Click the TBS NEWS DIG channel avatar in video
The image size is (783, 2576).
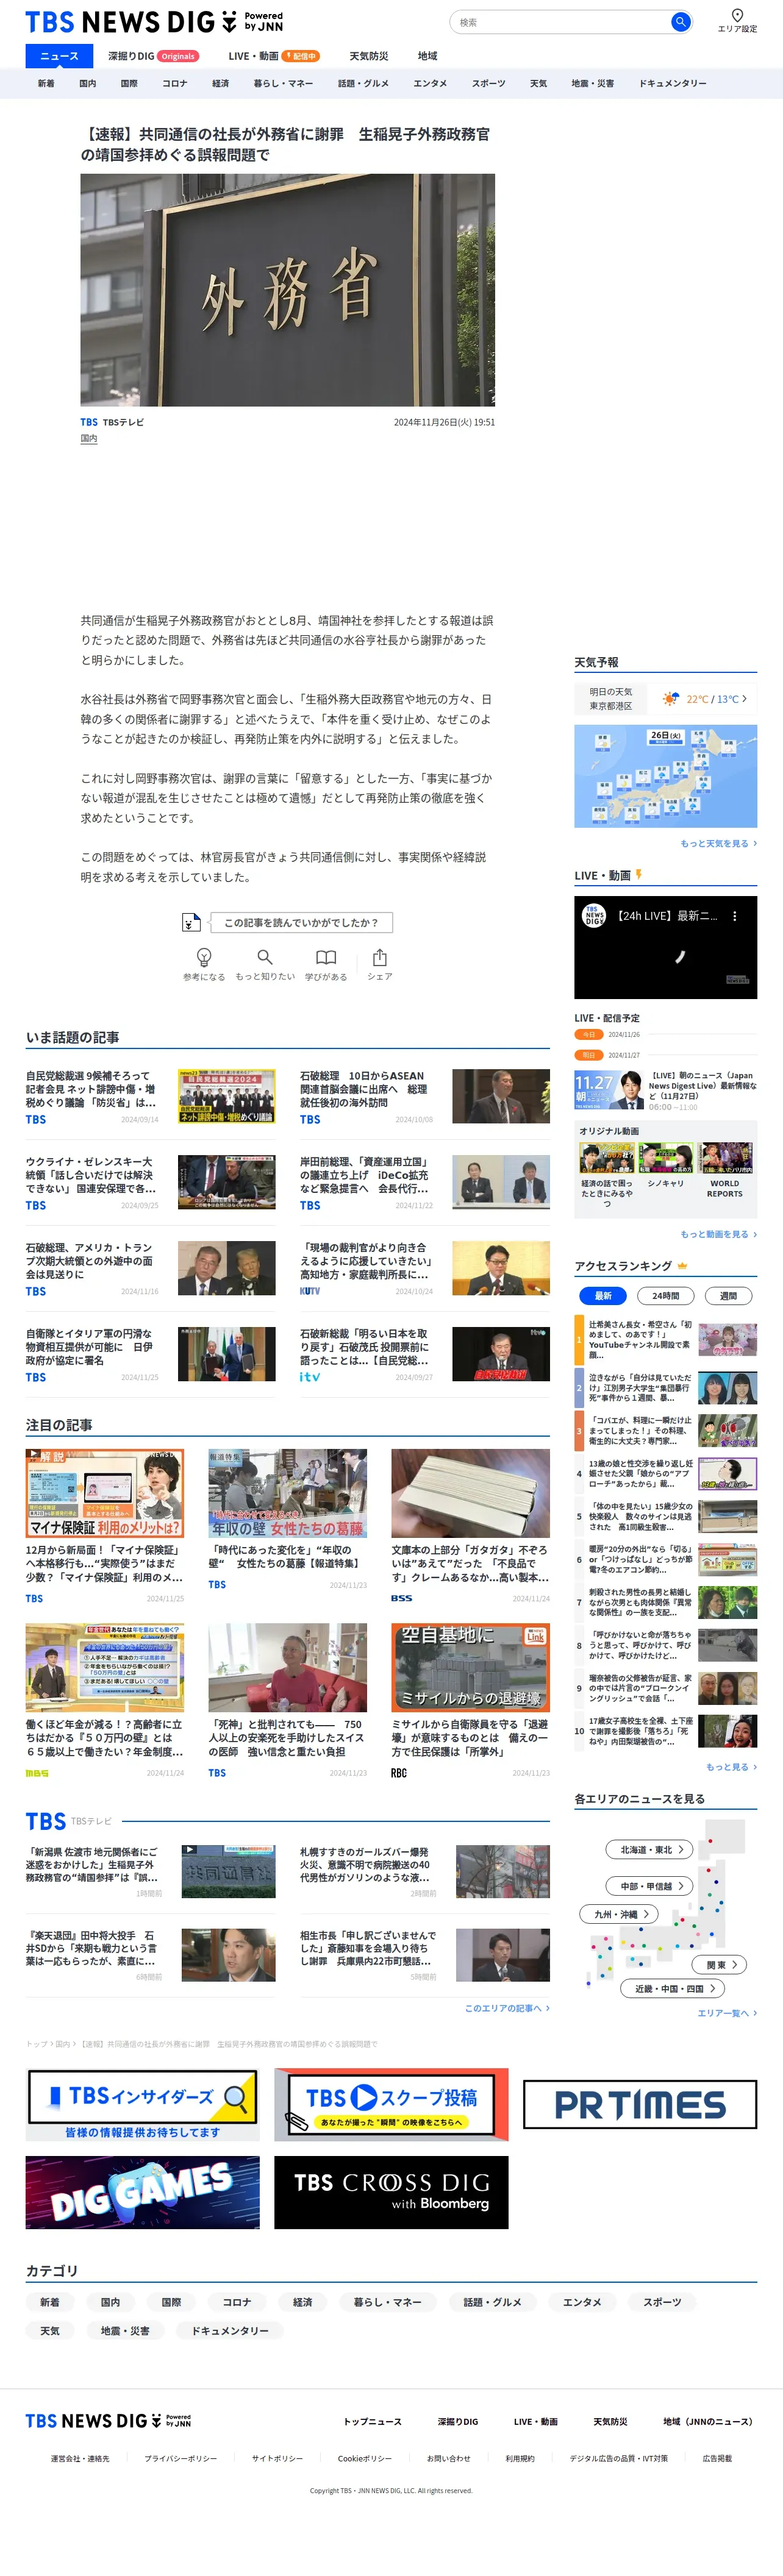coord(595,916)
